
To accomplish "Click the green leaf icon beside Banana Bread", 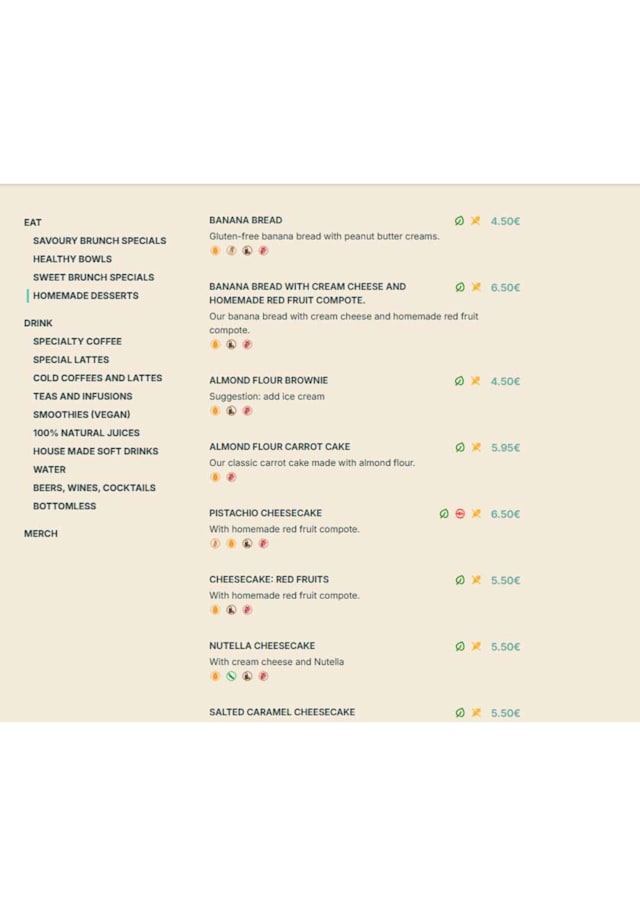I will 460,221.
